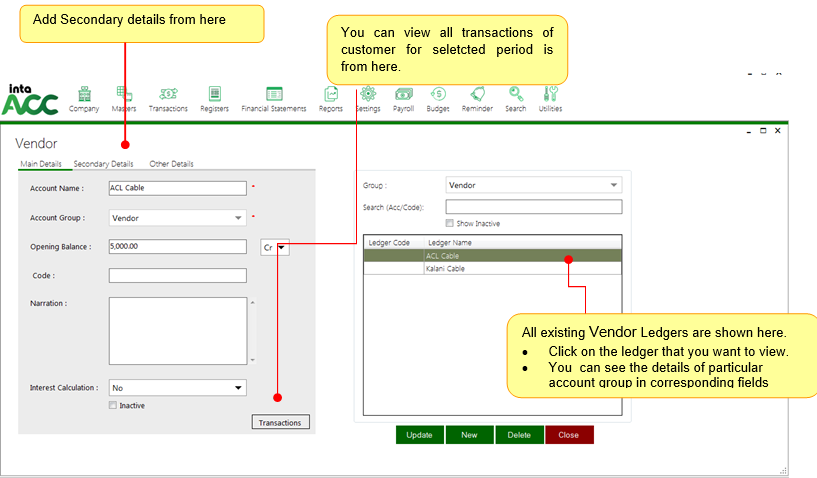
Task: Click the Payroll toolbar icon
Action: coord(403,96)
